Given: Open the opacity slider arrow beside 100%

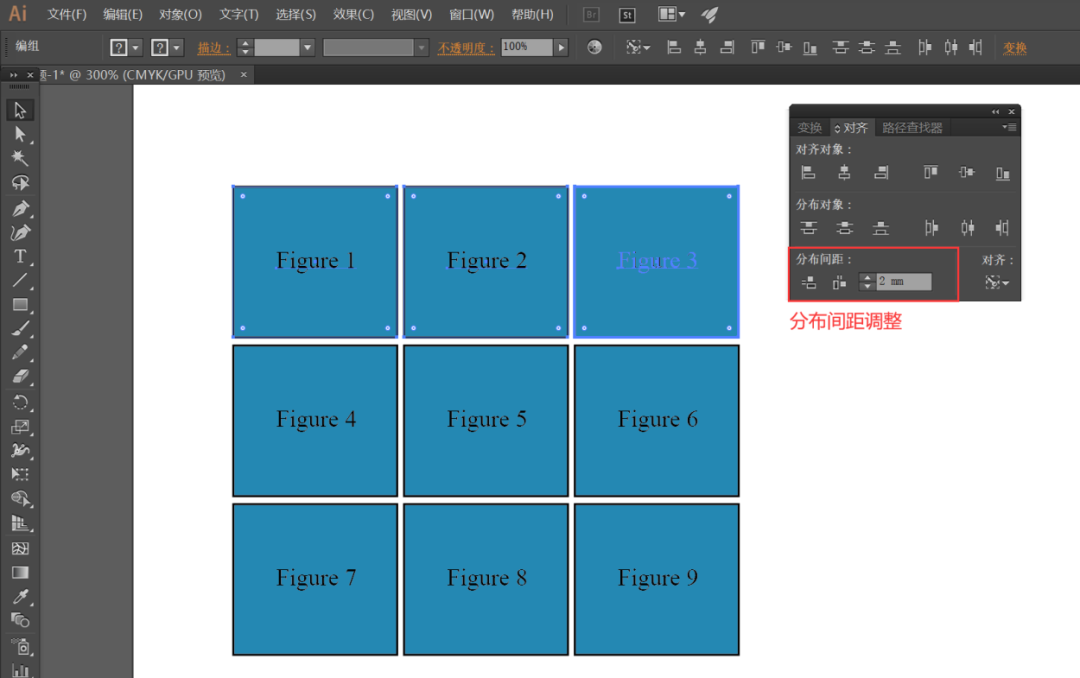Looking at the screenshot, I should click(561, 48).
